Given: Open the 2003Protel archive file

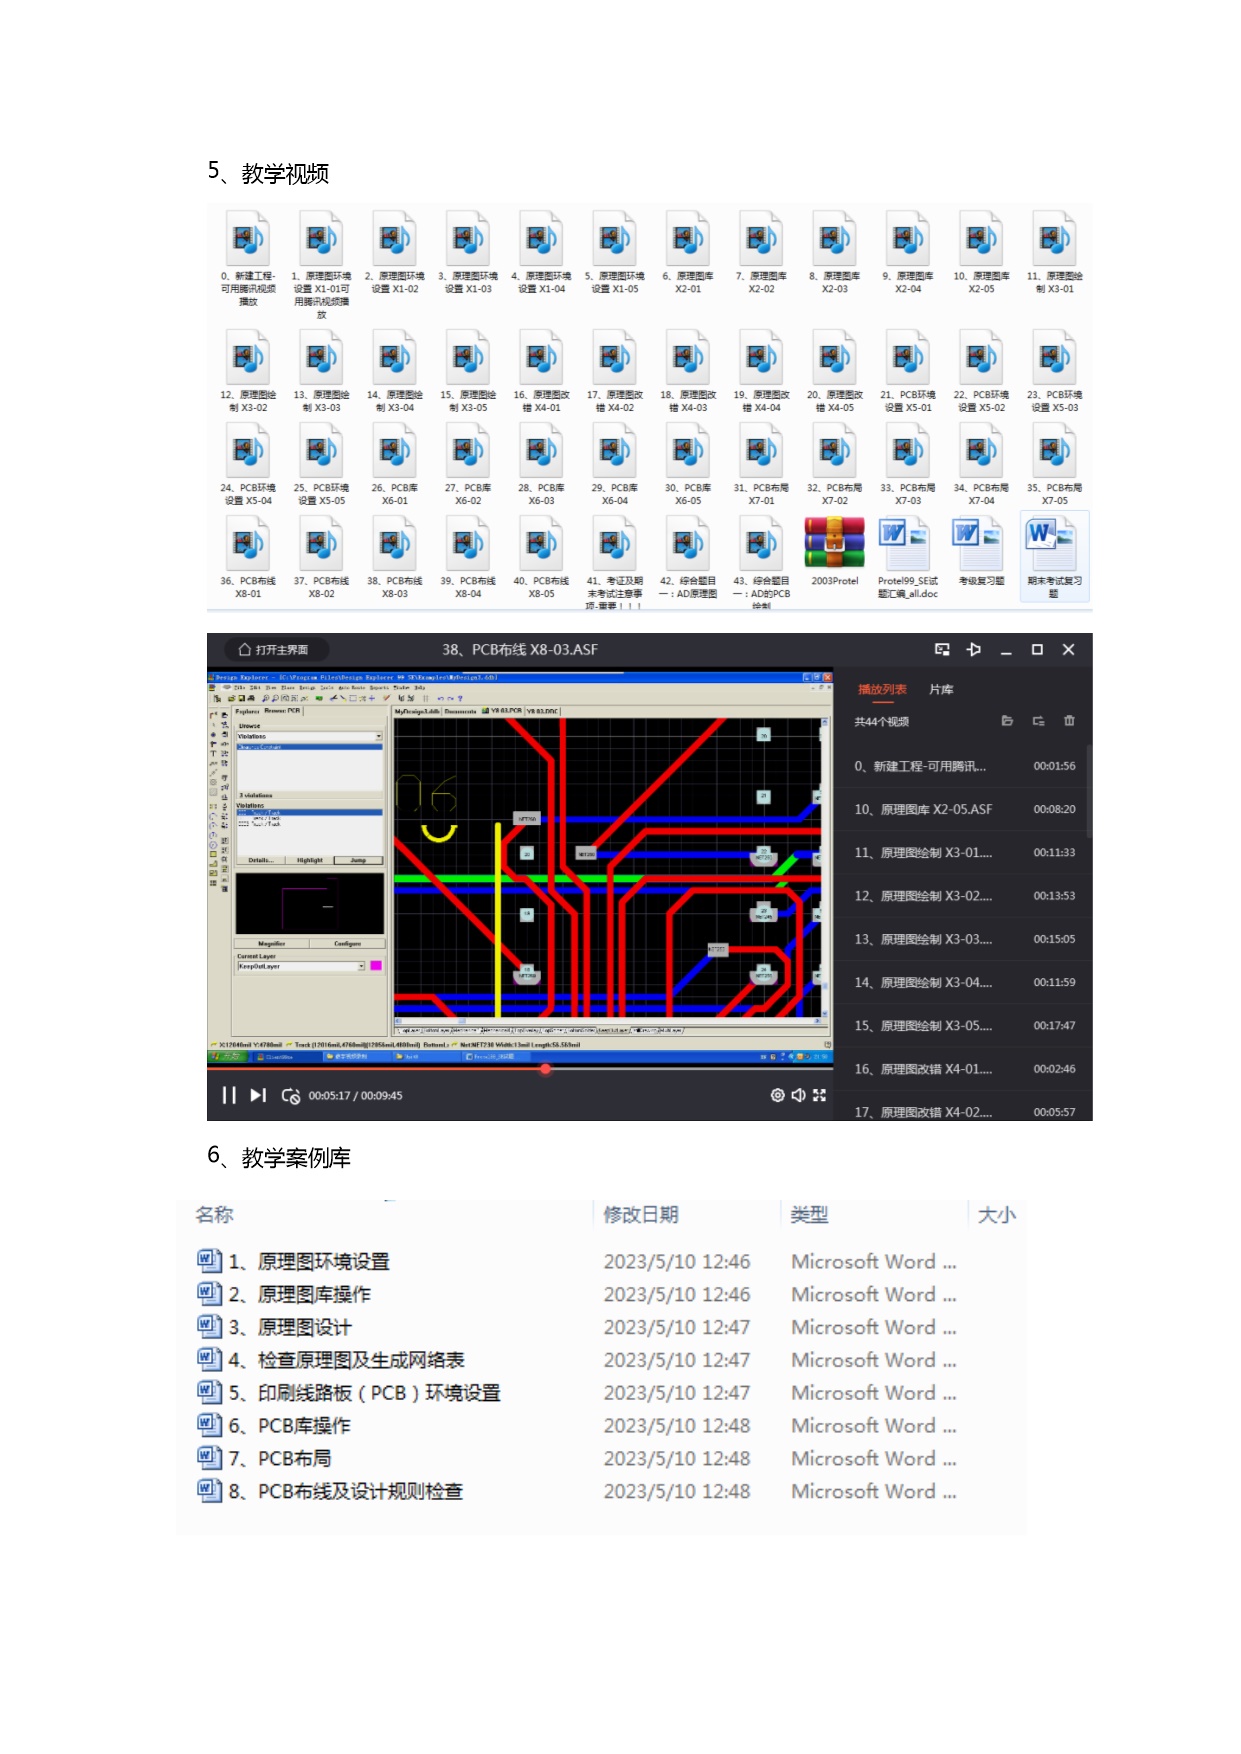Looking at the screenshot, I should [835, 552].
